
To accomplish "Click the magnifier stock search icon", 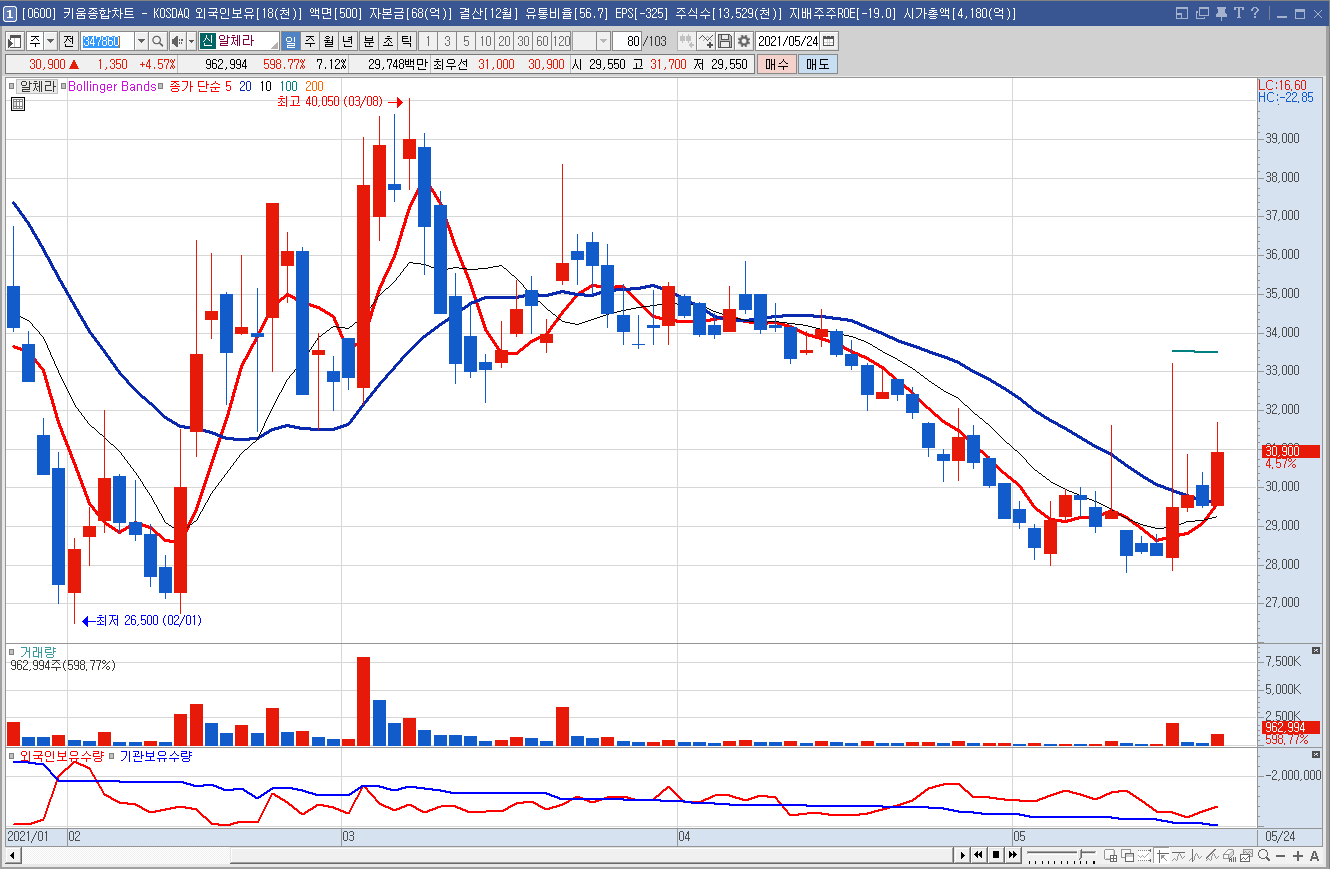I will pos(157,41).
